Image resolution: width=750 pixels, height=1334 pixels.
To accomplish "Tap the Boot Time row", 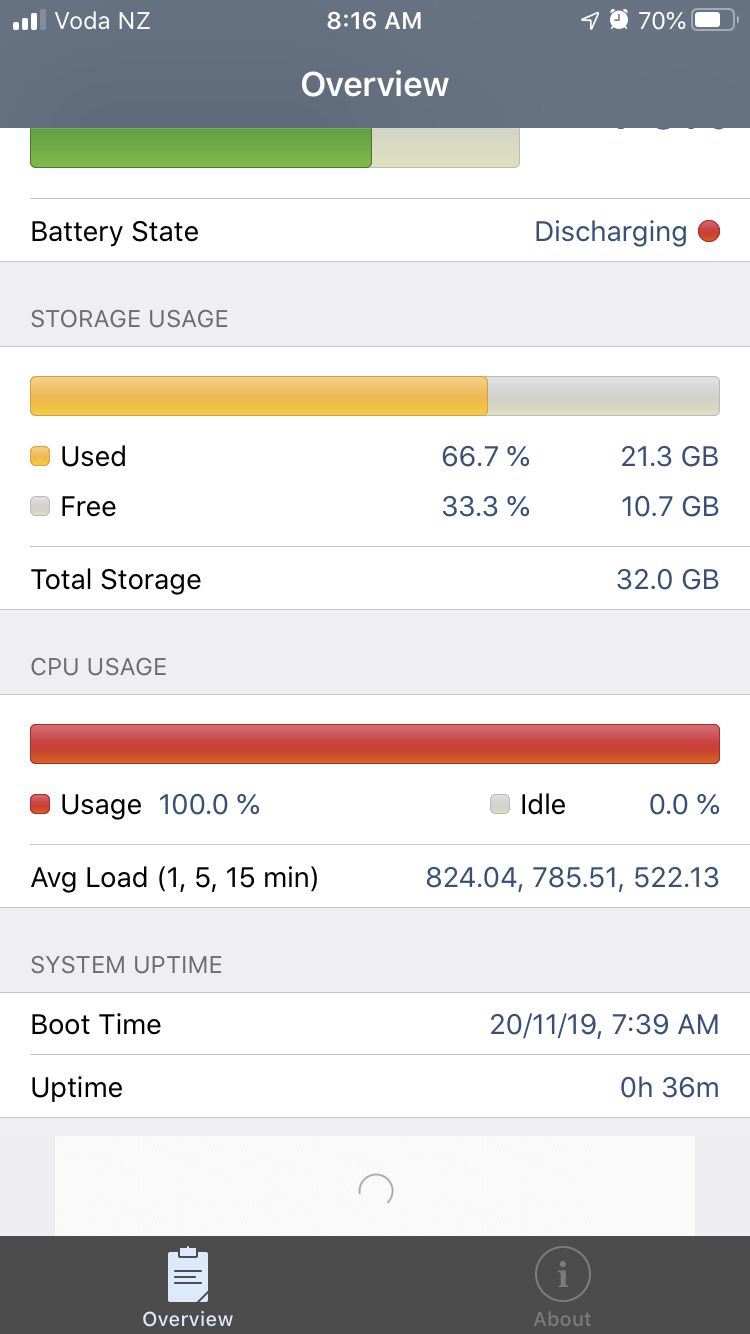I will (375, 1024).
